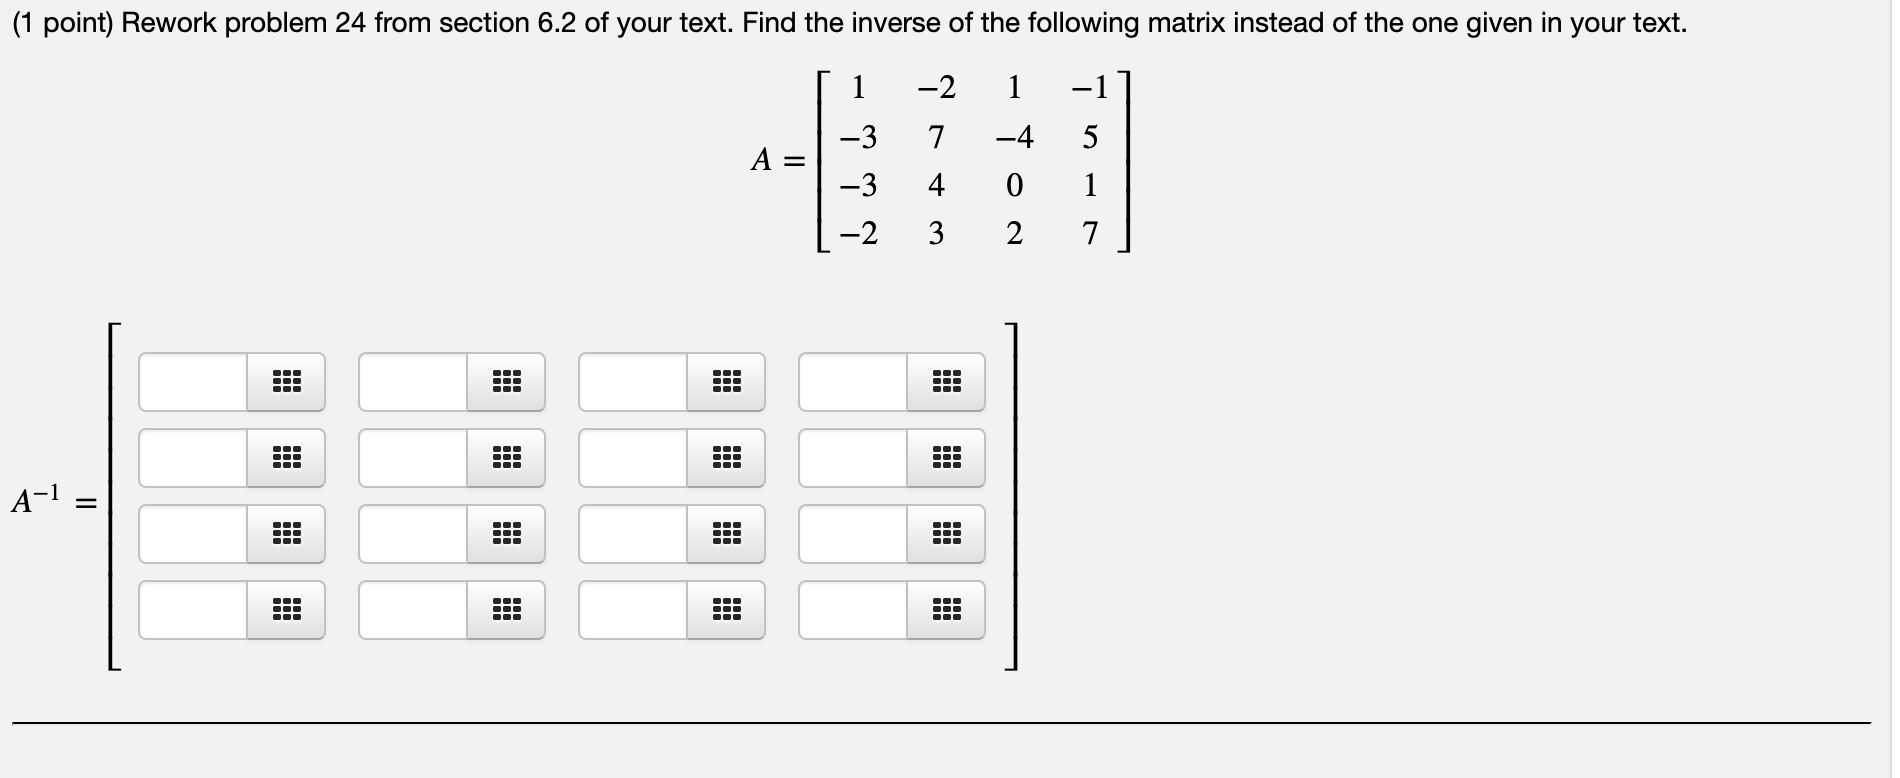
Task: Click the answer box for row 3, column 3
Action: click(x=631, y=535)
